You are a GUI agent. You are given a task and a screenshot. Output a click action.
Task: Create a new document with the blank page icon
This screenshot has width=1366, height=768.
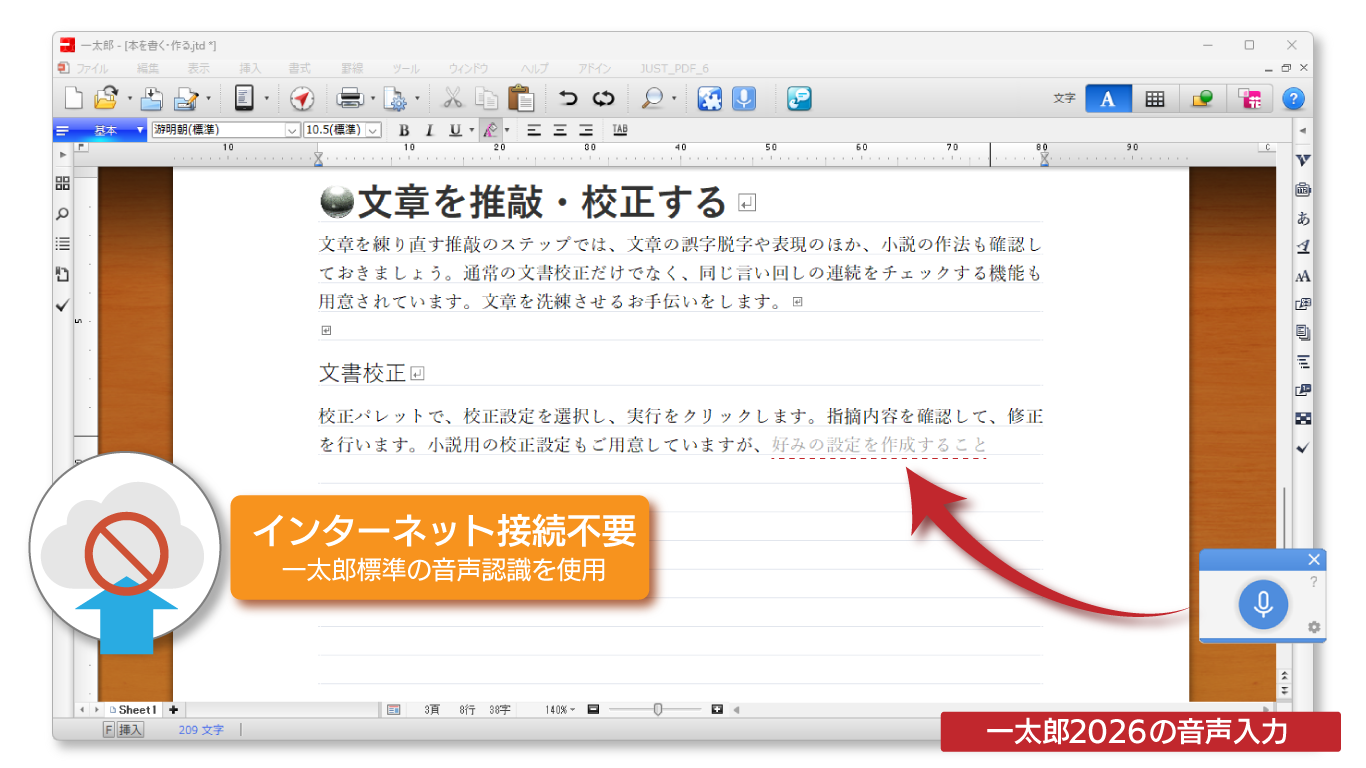[x=74, y=98]
